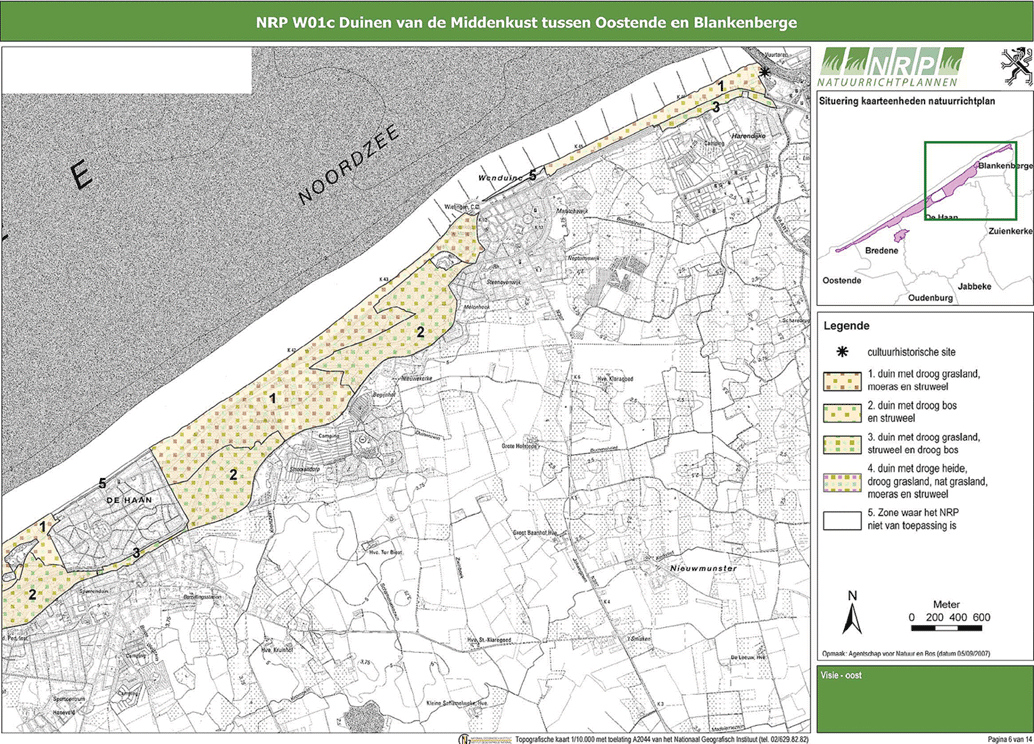Click the 'Legende' heading
The image size is (1034, 744).
[x=847, y=326]
